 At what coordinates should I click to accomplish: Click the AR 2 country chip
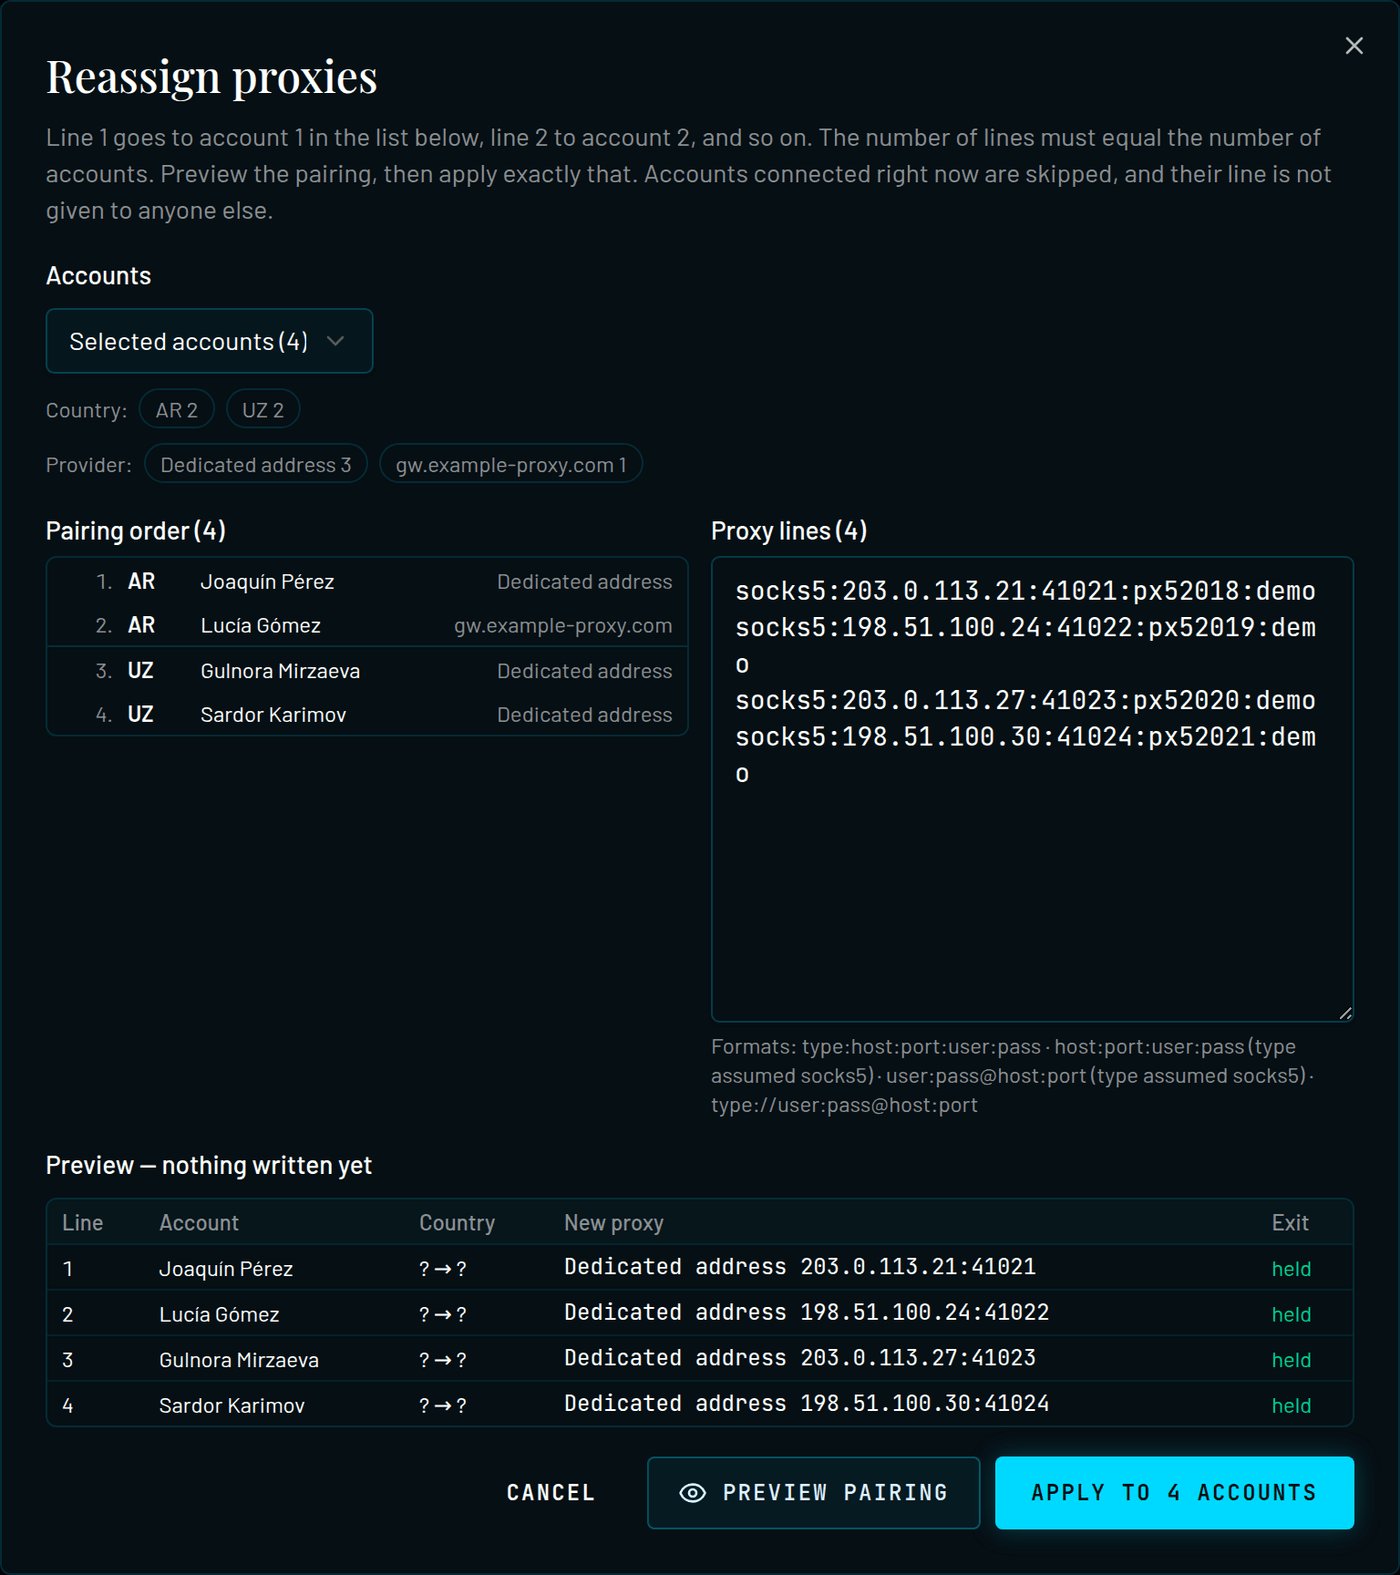pos(177,410)
